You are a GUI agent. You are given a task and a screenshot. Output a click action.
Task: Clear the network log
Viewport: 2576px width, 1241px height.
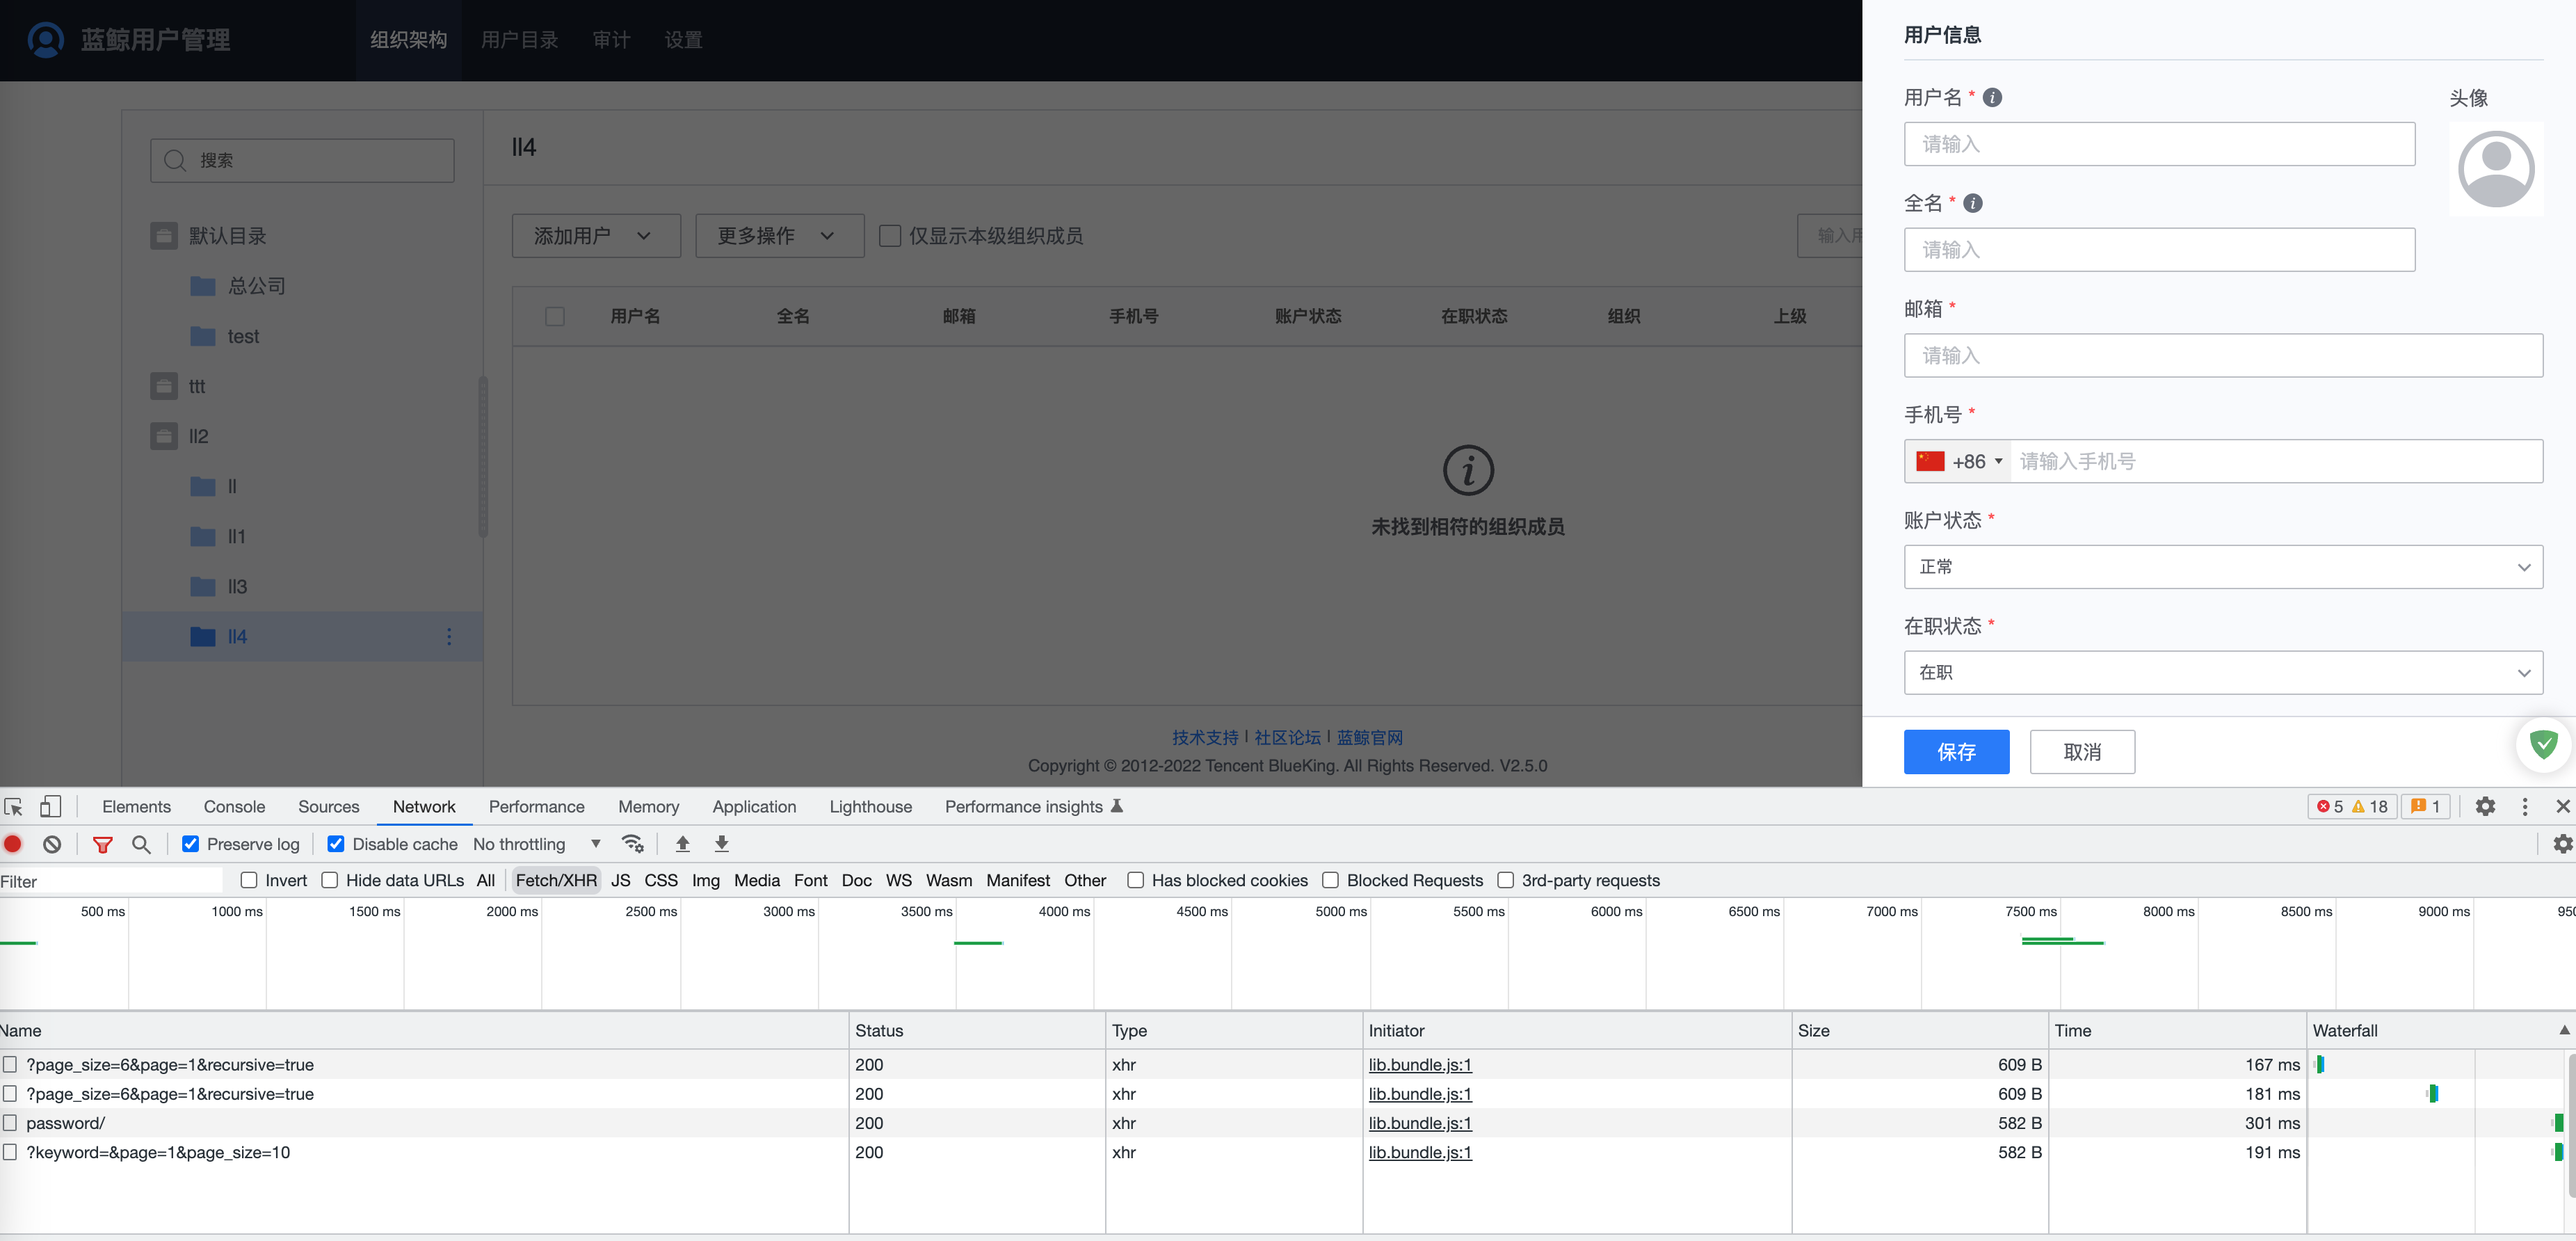pyautogui.click(x=52, y=844)
